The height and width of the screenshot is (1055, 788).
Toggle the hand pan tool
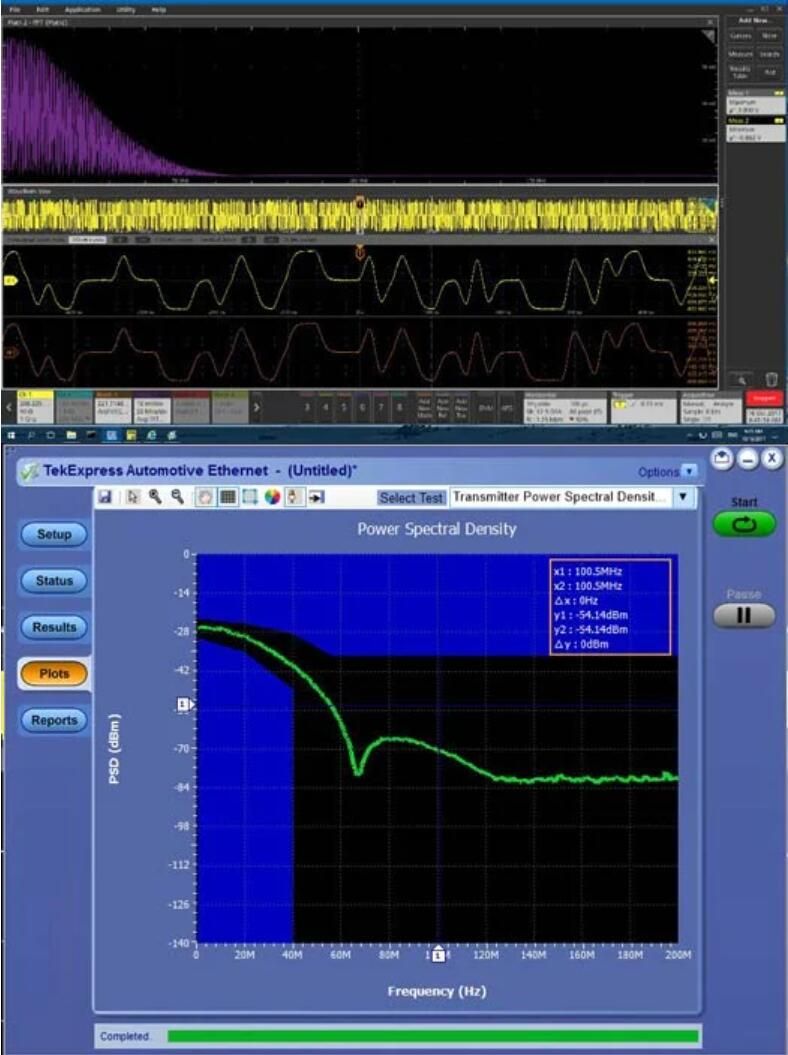tap(204, 497)
